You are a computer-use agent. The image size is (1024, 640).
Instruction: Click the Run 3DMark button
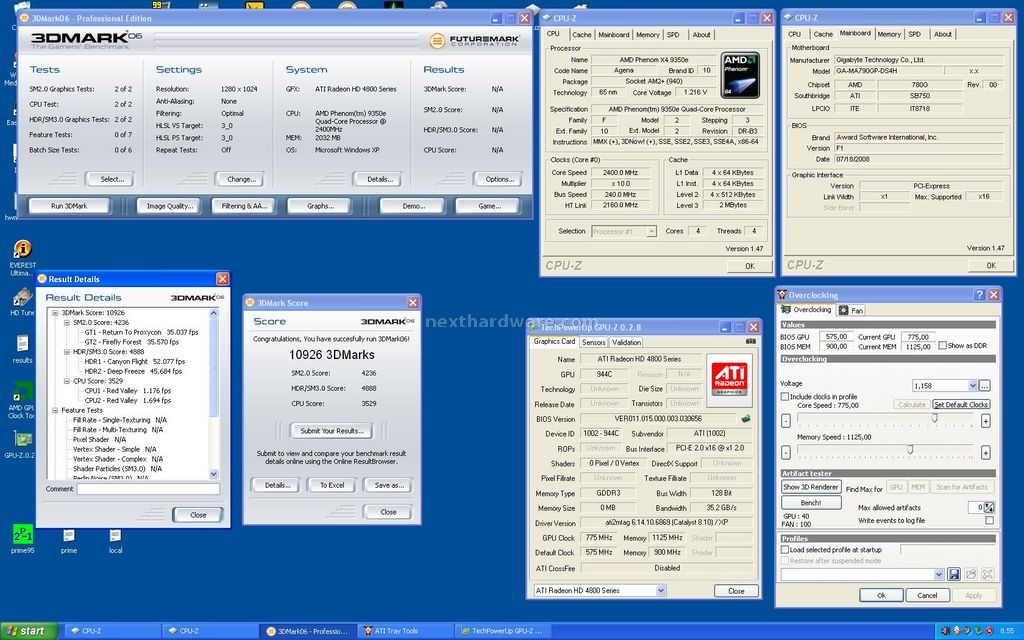pos(69,206)
